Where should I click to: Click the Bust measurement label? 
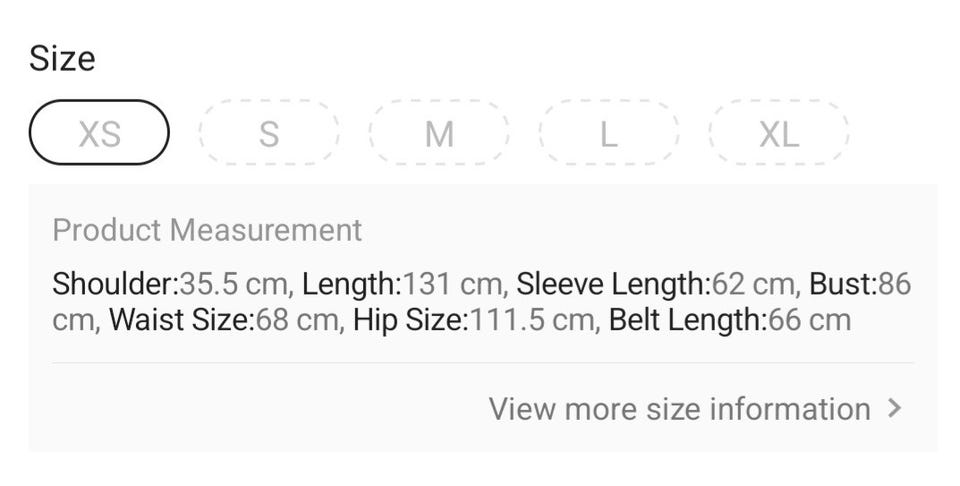(842, 285)
